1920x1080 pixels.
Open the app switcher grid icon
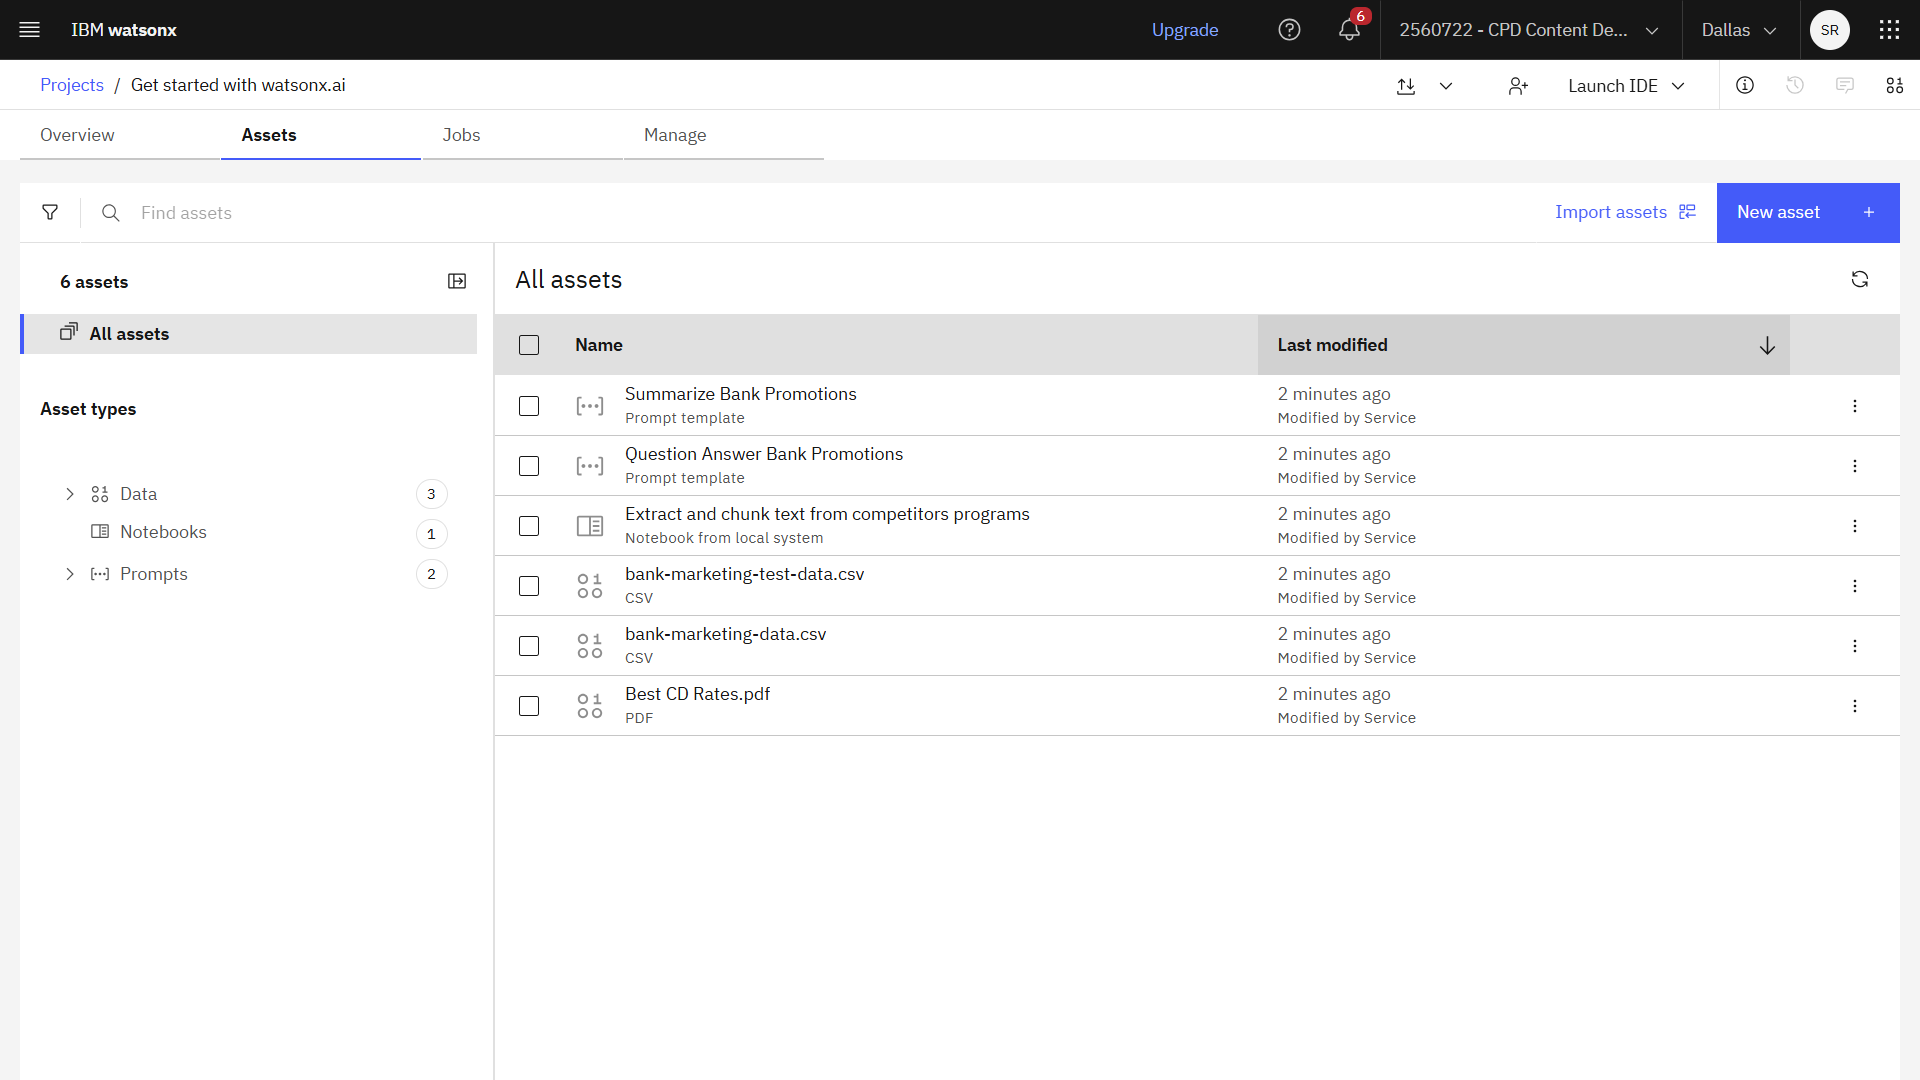(x=1889, y=30)
